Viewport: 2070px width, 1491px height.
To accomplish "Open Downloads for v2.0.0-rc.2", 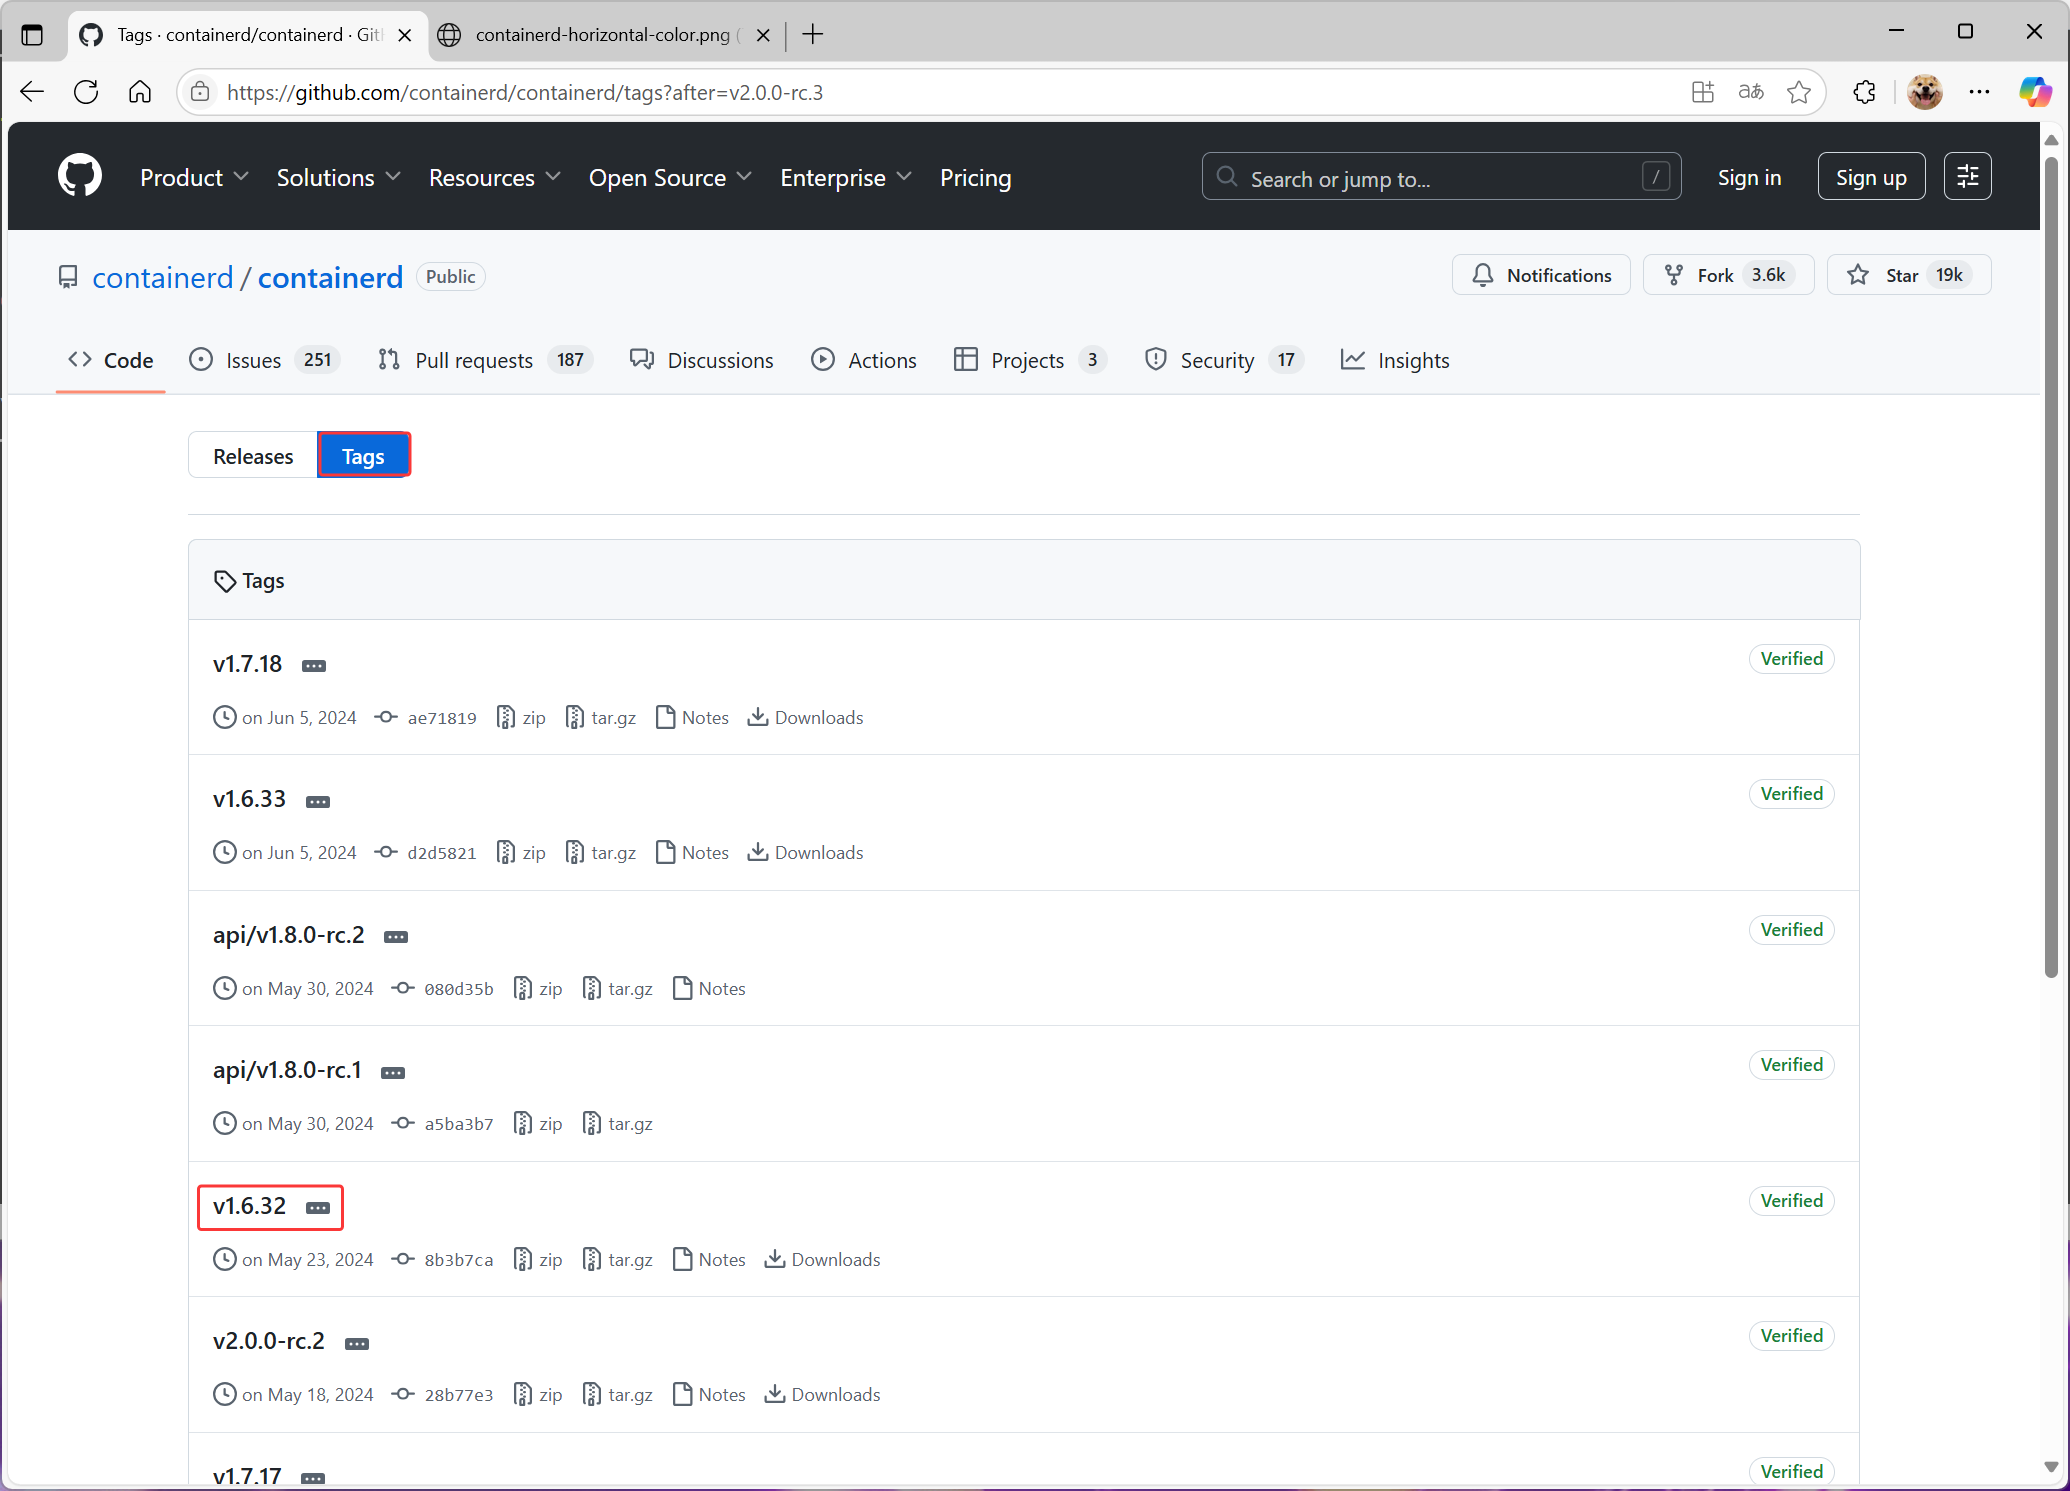I will [822, 1395].
